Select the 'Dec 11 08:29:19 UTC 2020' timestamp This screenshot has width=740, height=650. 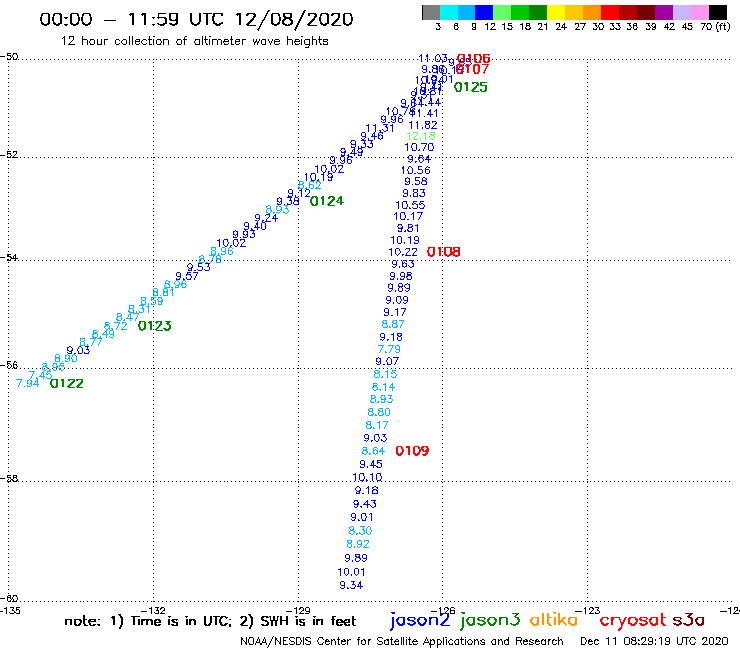pyautogui.click(x=654, y=642)
